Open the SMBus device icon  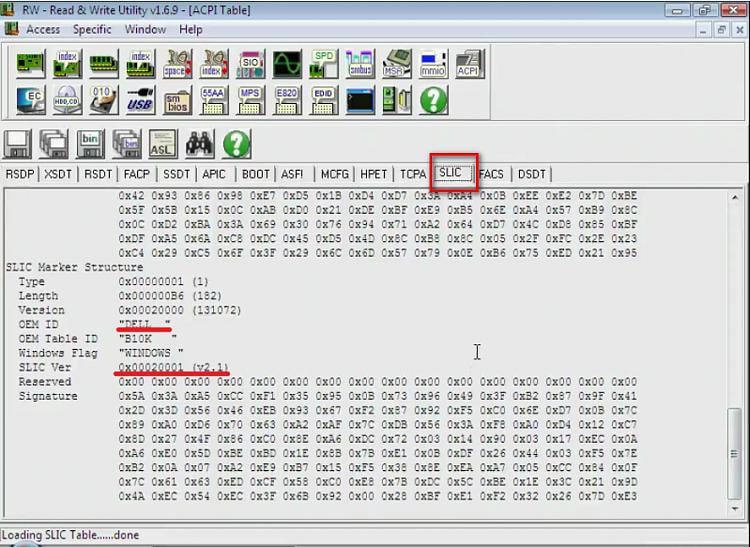pos(360,64)
